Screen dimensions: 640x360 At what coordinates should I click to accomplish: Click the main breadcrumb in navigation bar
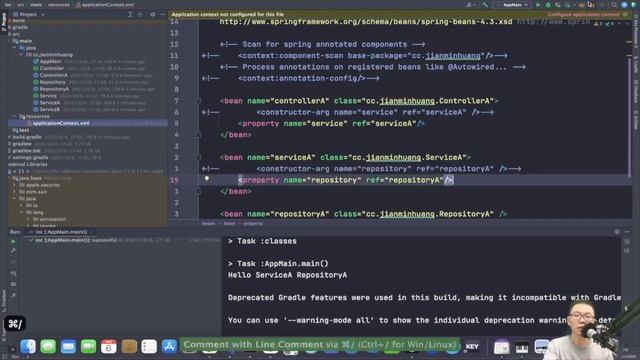36,4
